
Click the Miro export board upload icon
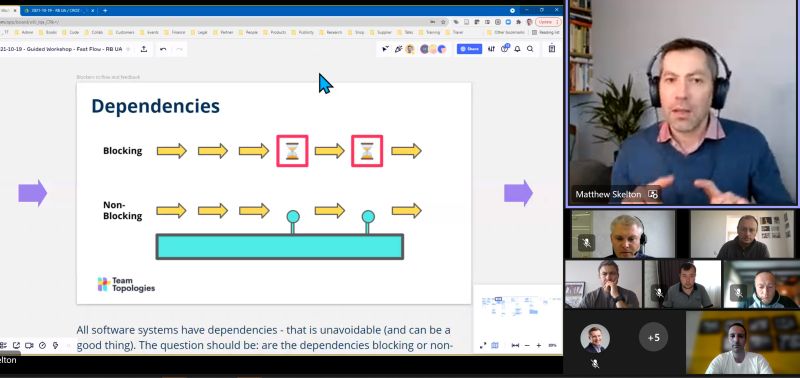click(144, 49)
